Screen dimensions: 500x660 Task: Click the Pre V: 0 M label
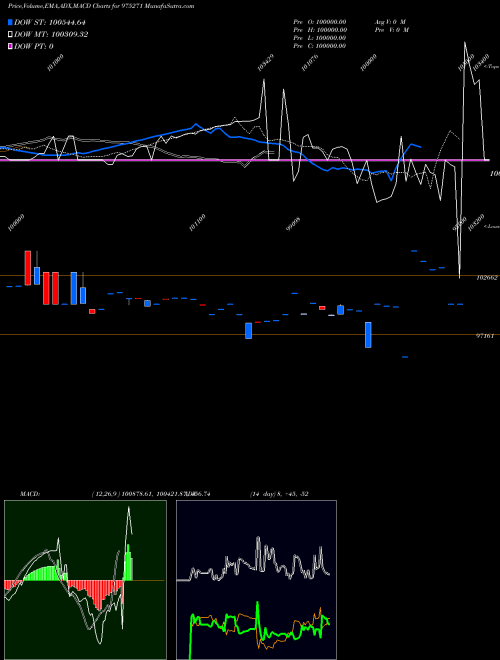[392, 29]
